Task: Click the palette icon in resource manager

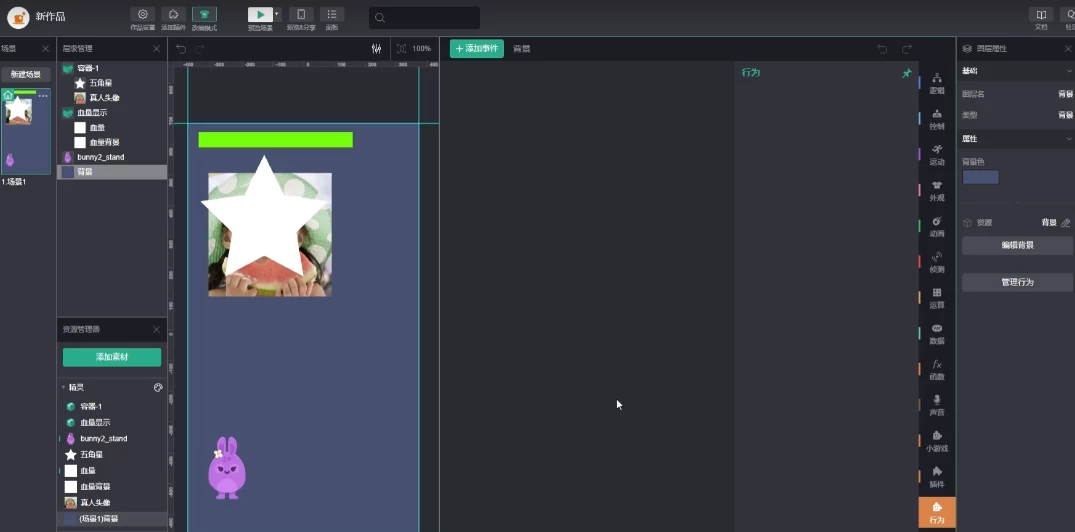Action: click(x=158, y=387)
